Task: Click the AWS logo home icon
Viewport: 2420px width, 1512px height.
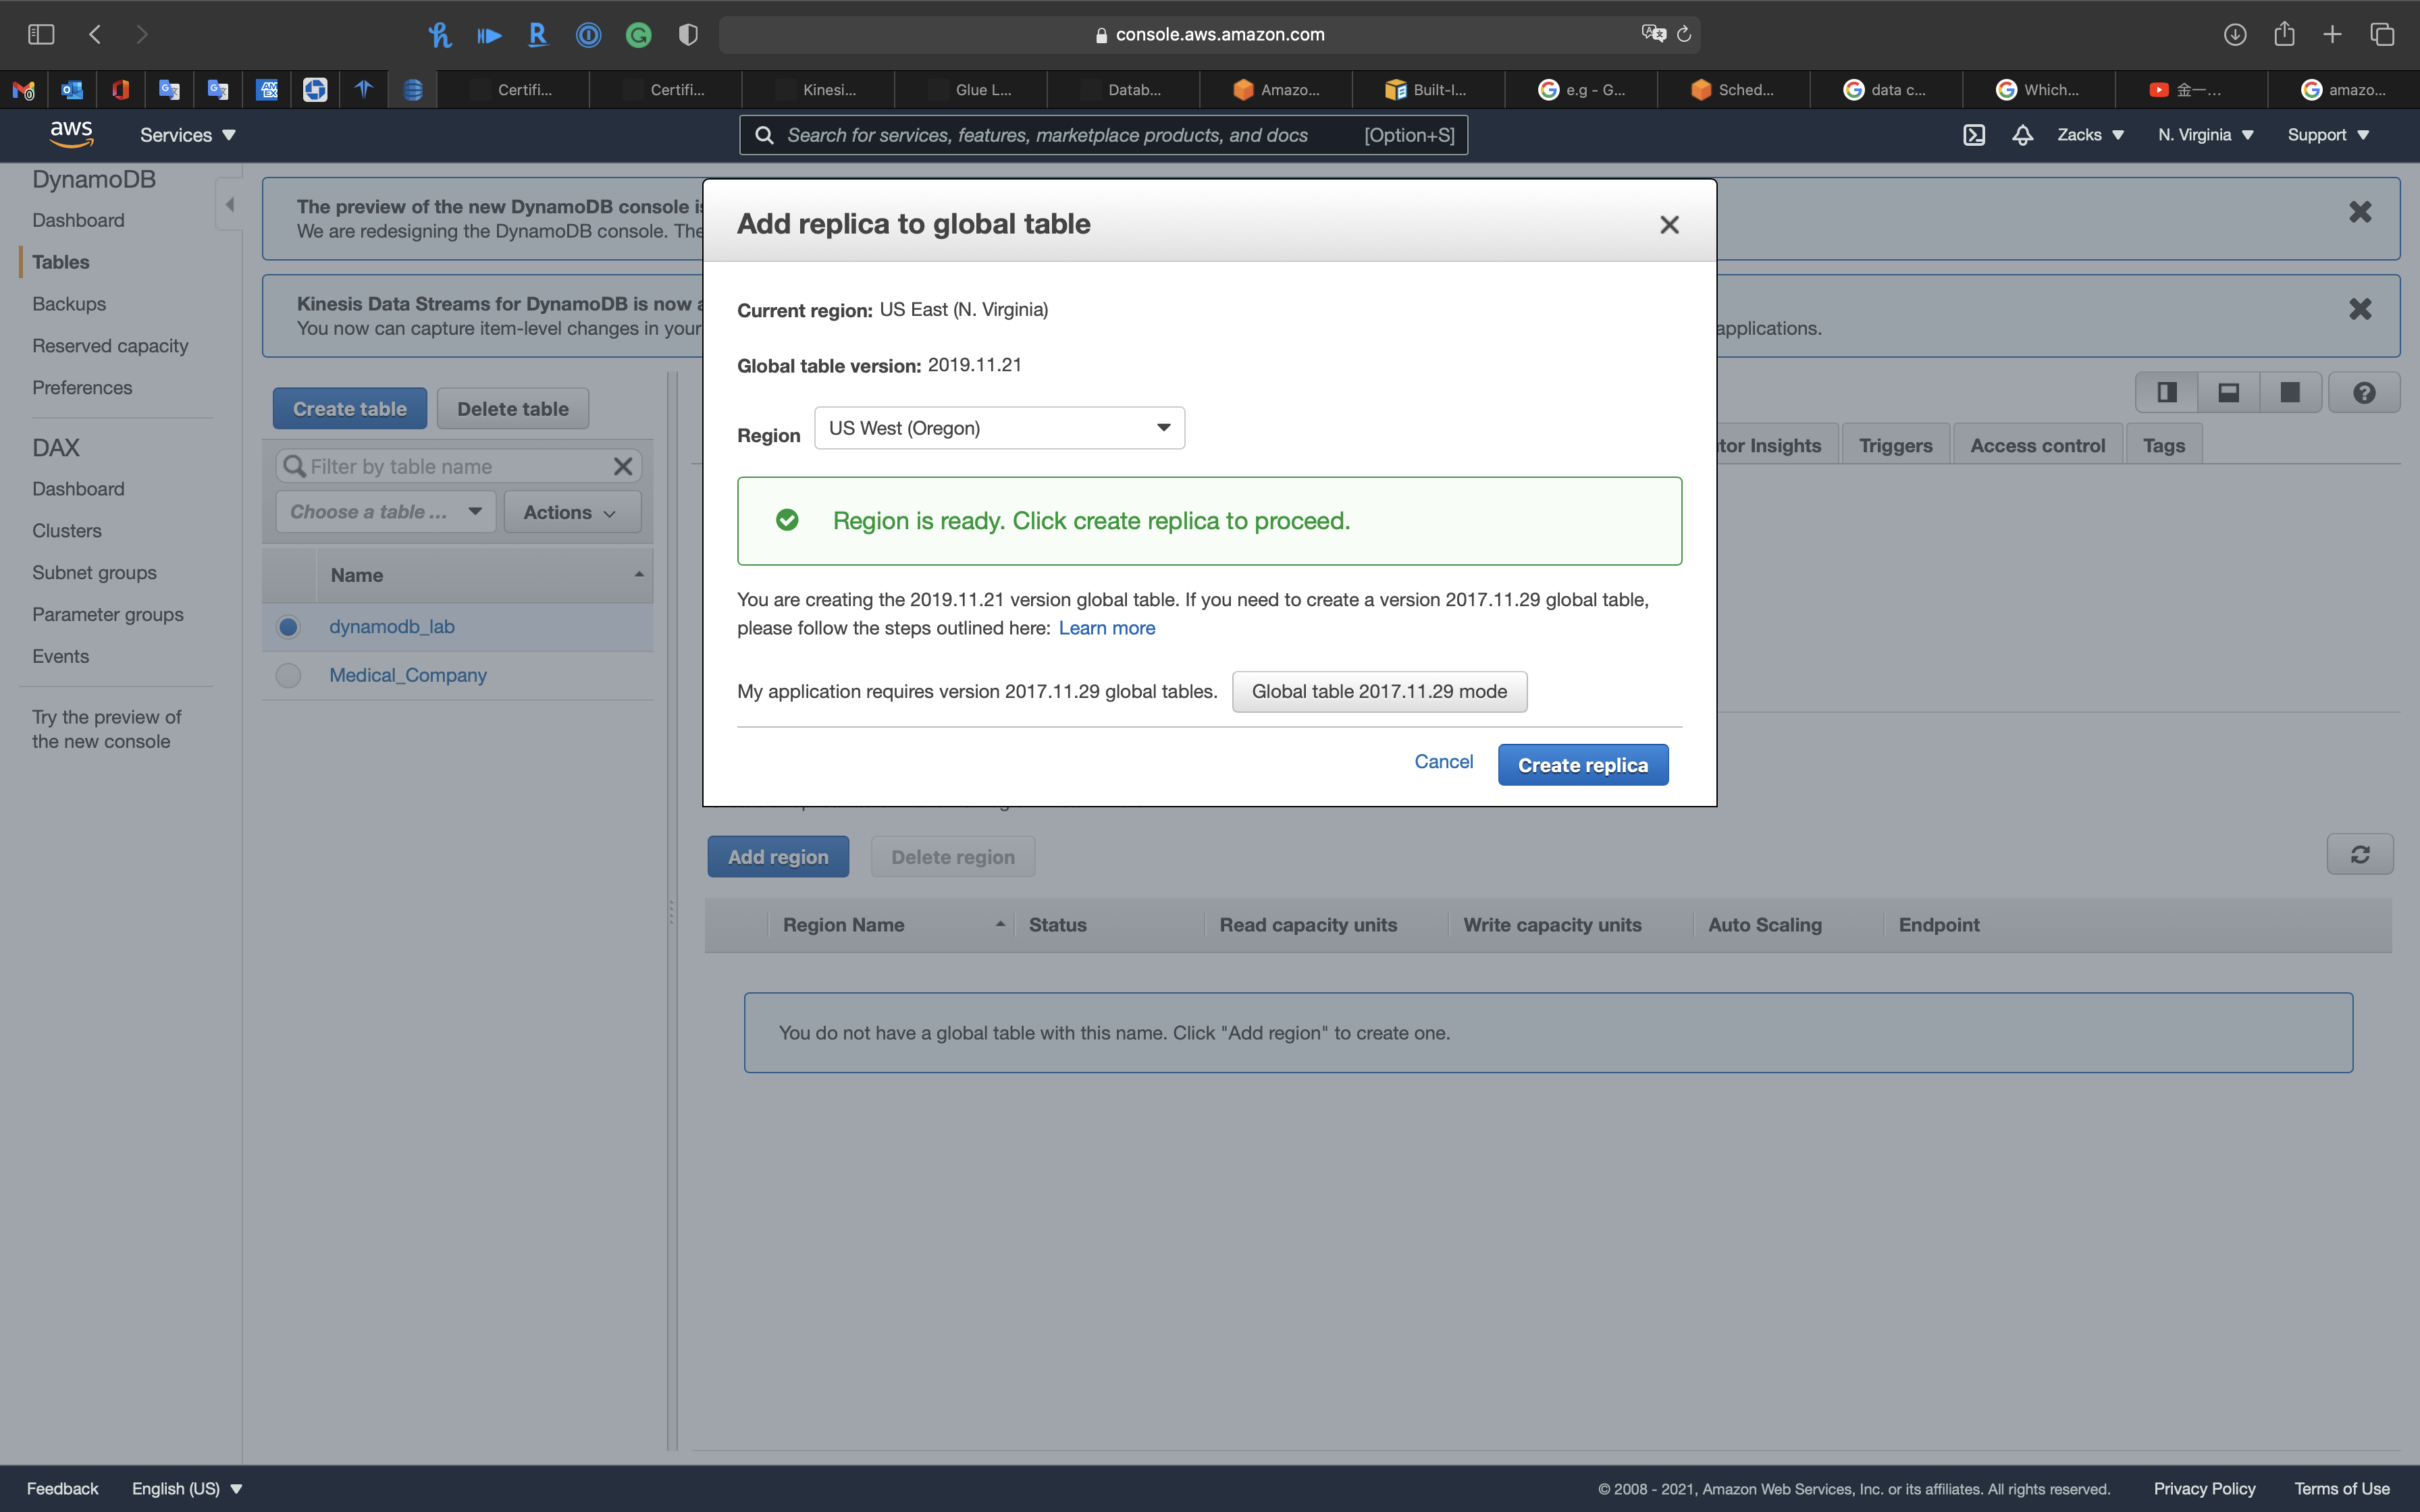Action: click(71, 134)
